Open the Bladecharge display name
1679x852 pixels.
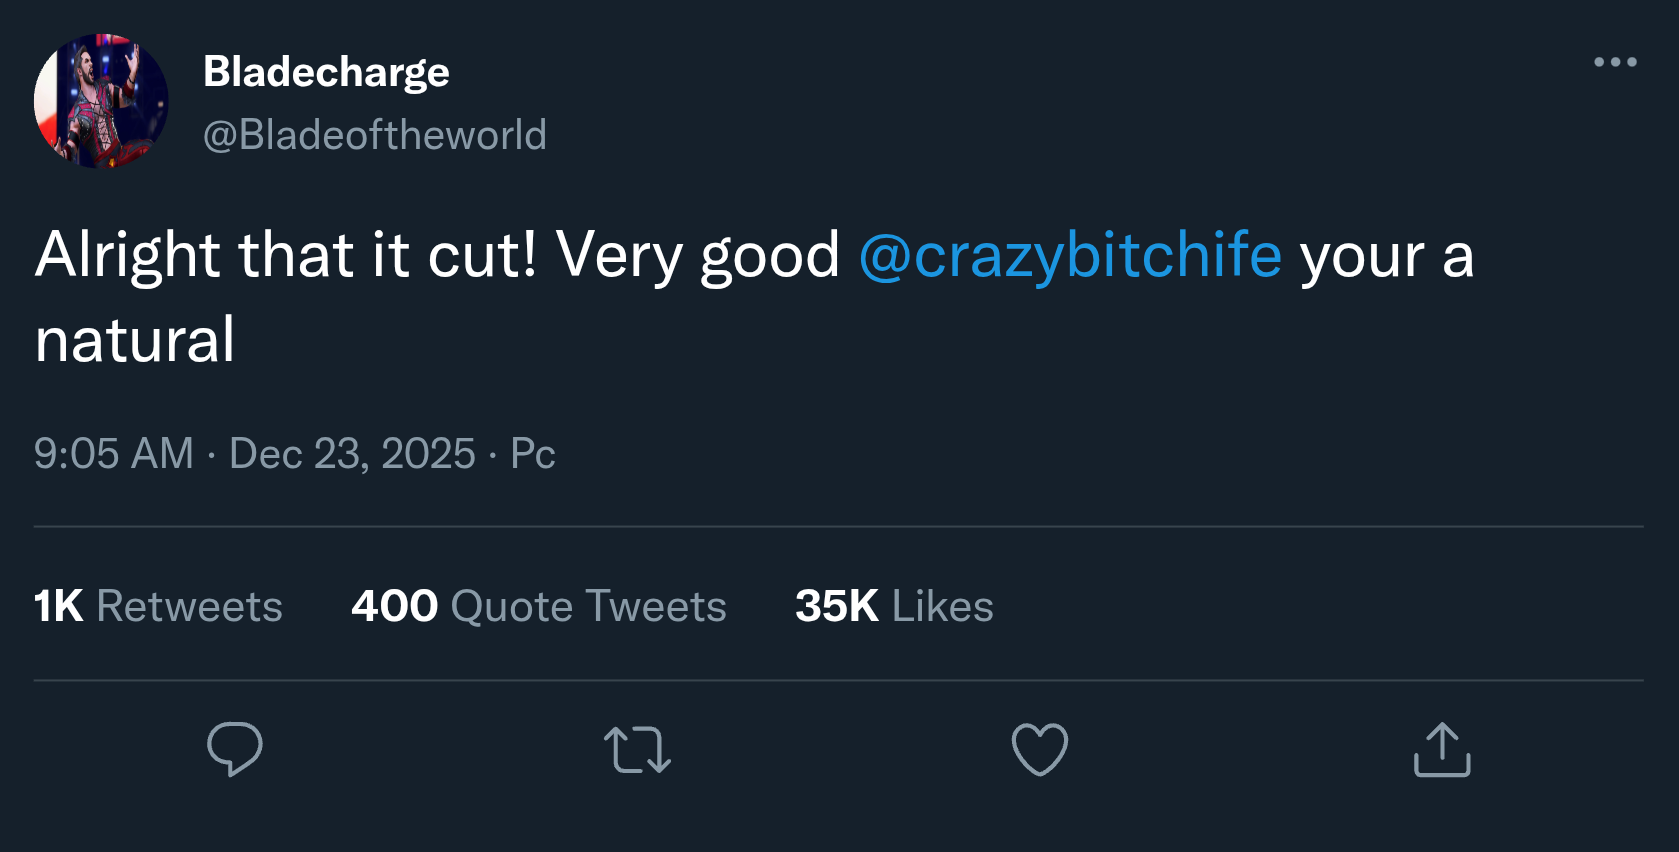point(326,72)
